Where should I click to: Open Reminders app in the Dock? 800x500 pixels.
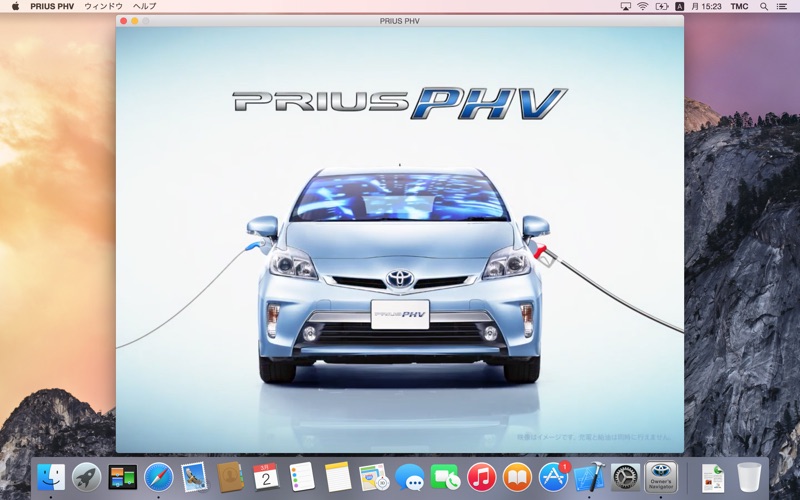(x=302, y=478)
